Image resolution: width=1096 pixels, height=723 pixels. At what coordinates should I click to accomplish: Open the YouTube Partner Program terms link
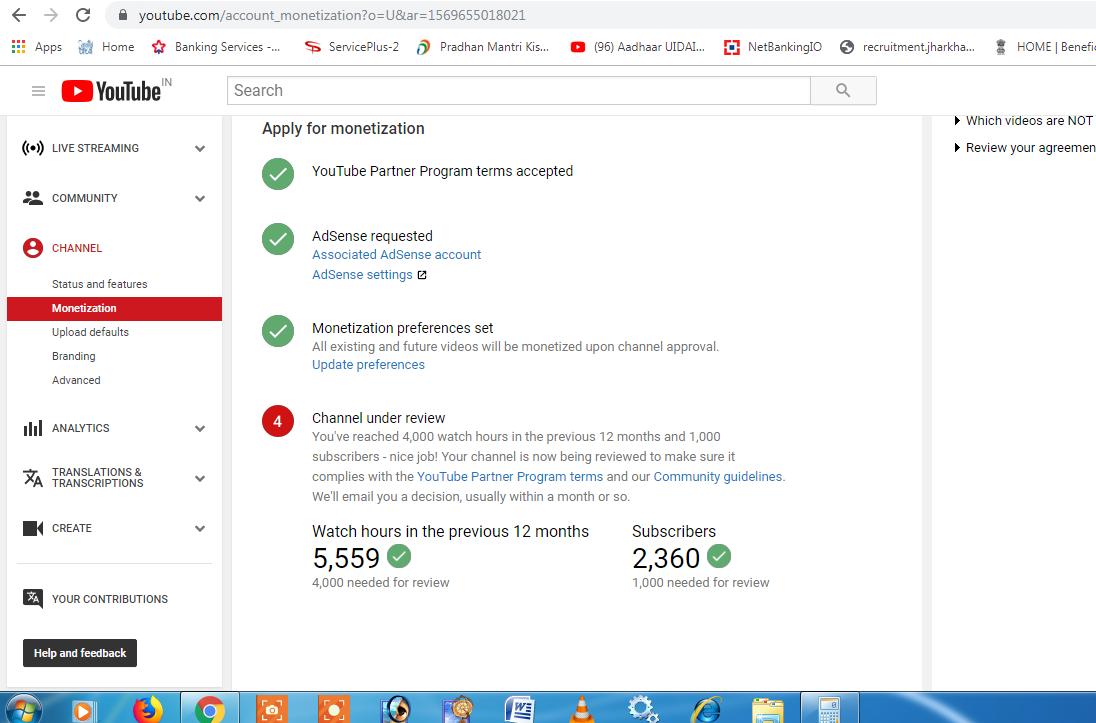pos(510,476)
